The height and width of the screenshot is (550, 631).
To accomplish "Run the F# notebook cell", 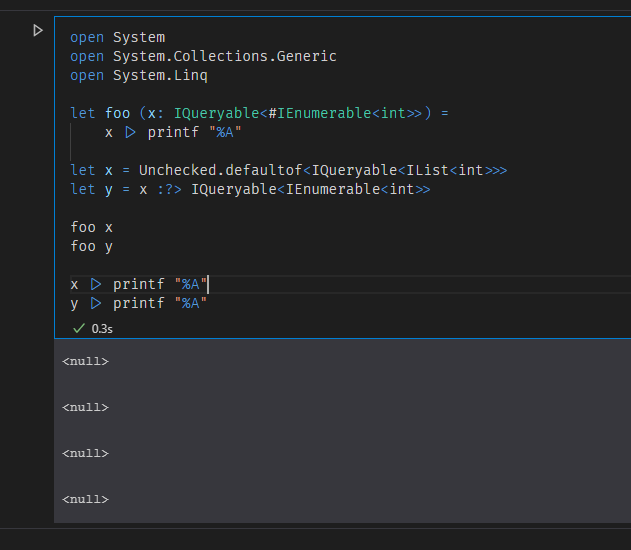I will pyautogui.click(x=38, y=30).
